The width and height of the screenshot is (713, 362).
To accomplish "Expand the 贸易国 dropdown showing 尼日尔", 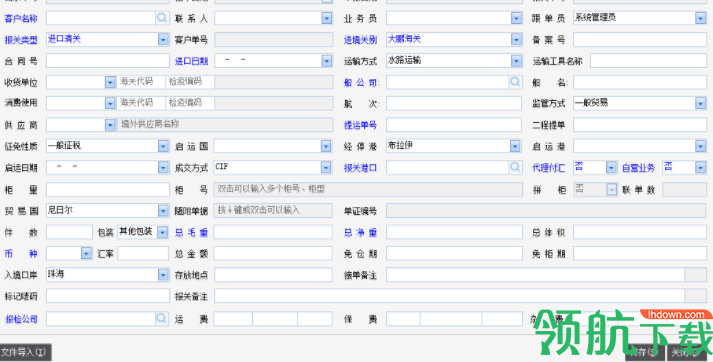I will 163,211.
